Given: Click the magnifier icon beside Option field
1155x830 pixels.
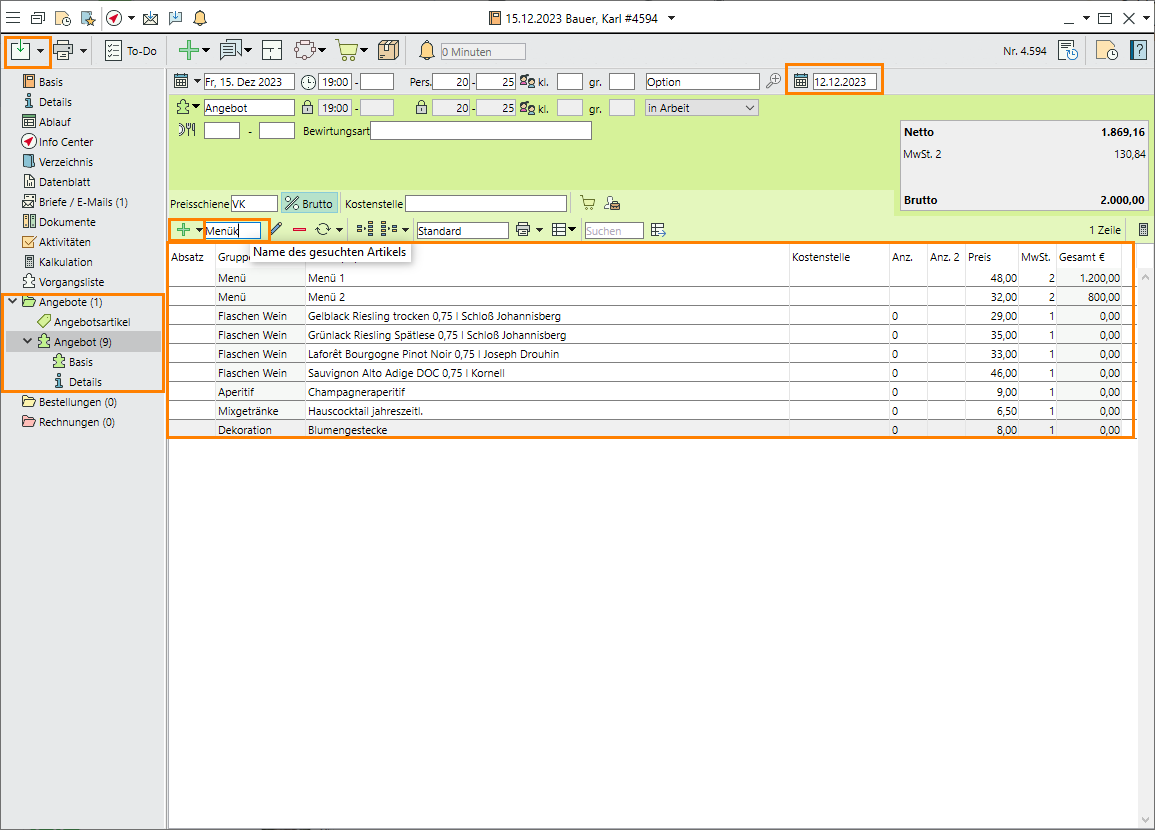Looking at the screenshot, I should coord(773,82).
